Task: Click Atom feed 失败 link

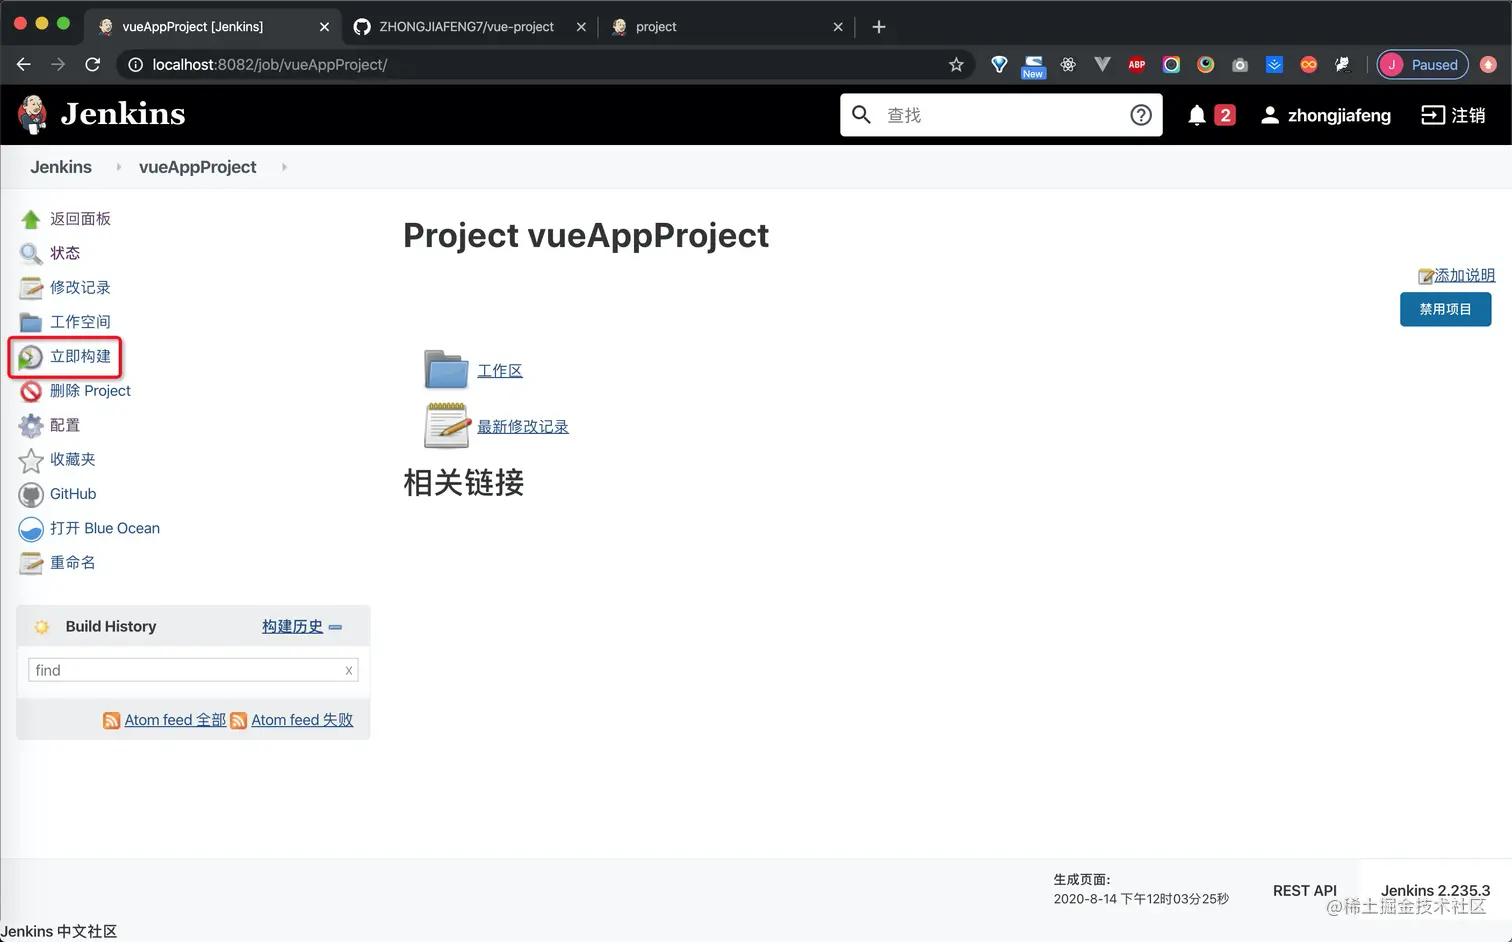Action: [x=302, y=721]
